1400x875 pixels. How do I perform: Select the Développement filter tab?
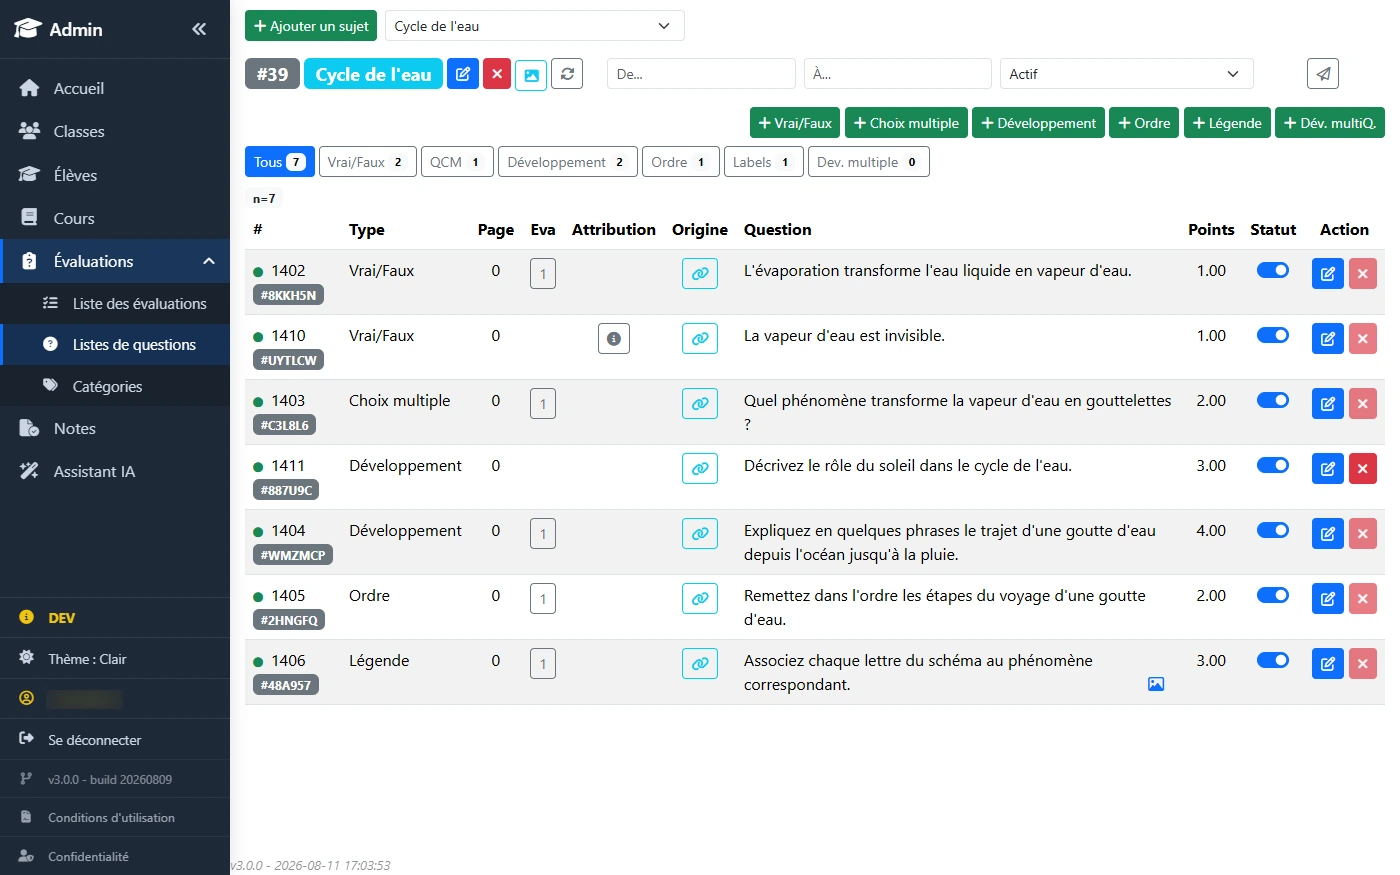click(x=567, y=162)
